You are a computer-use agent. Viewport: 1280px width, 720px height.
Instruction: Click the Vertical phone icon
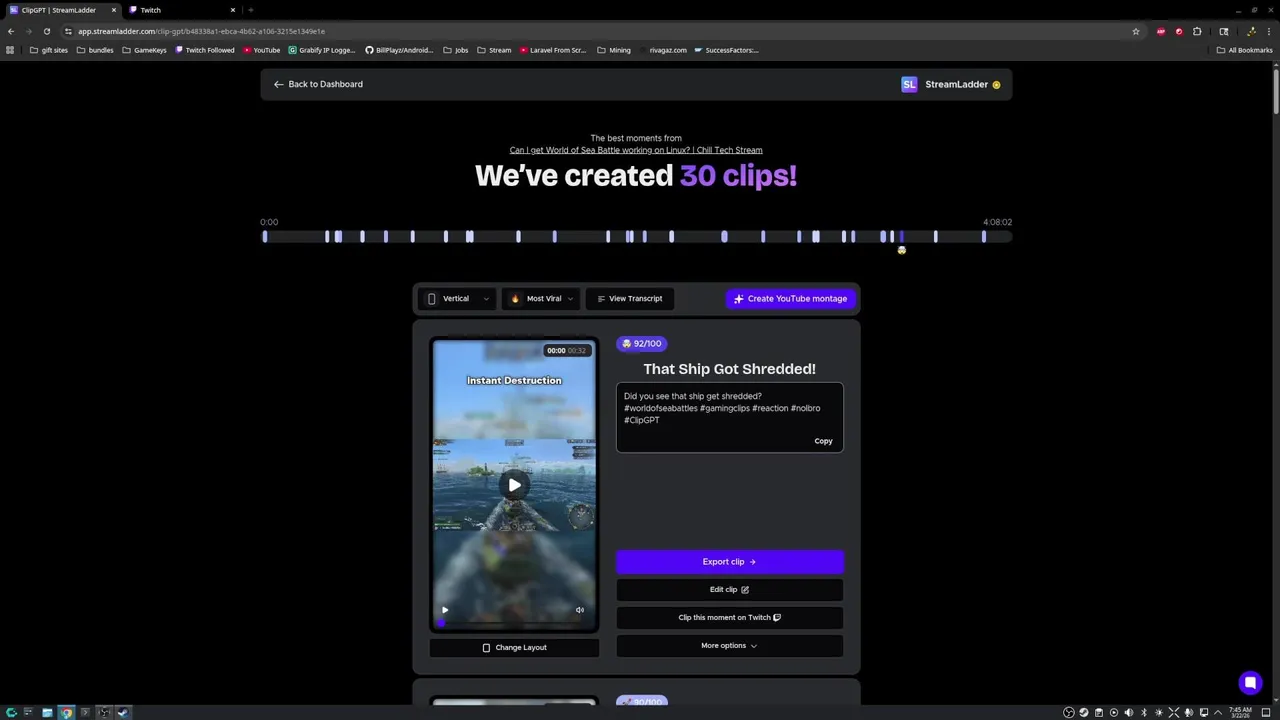coord(431,298)
